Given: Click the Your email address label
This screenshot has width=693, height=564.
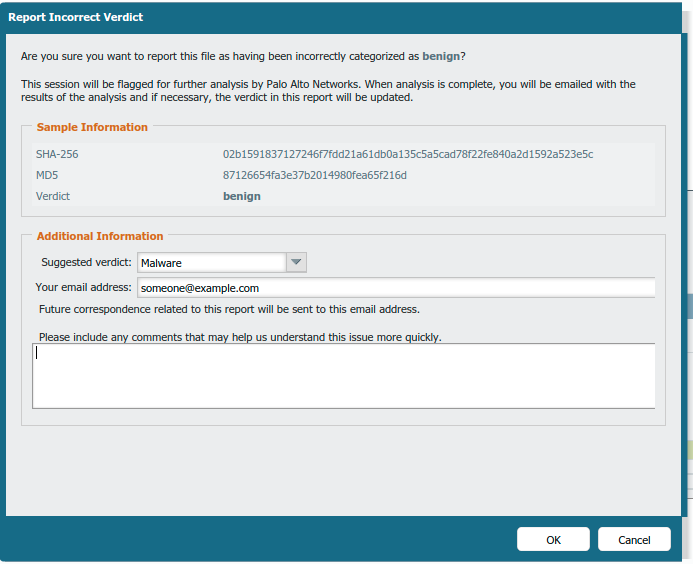Looking at the screenshot, I should [x=83, y=288].
